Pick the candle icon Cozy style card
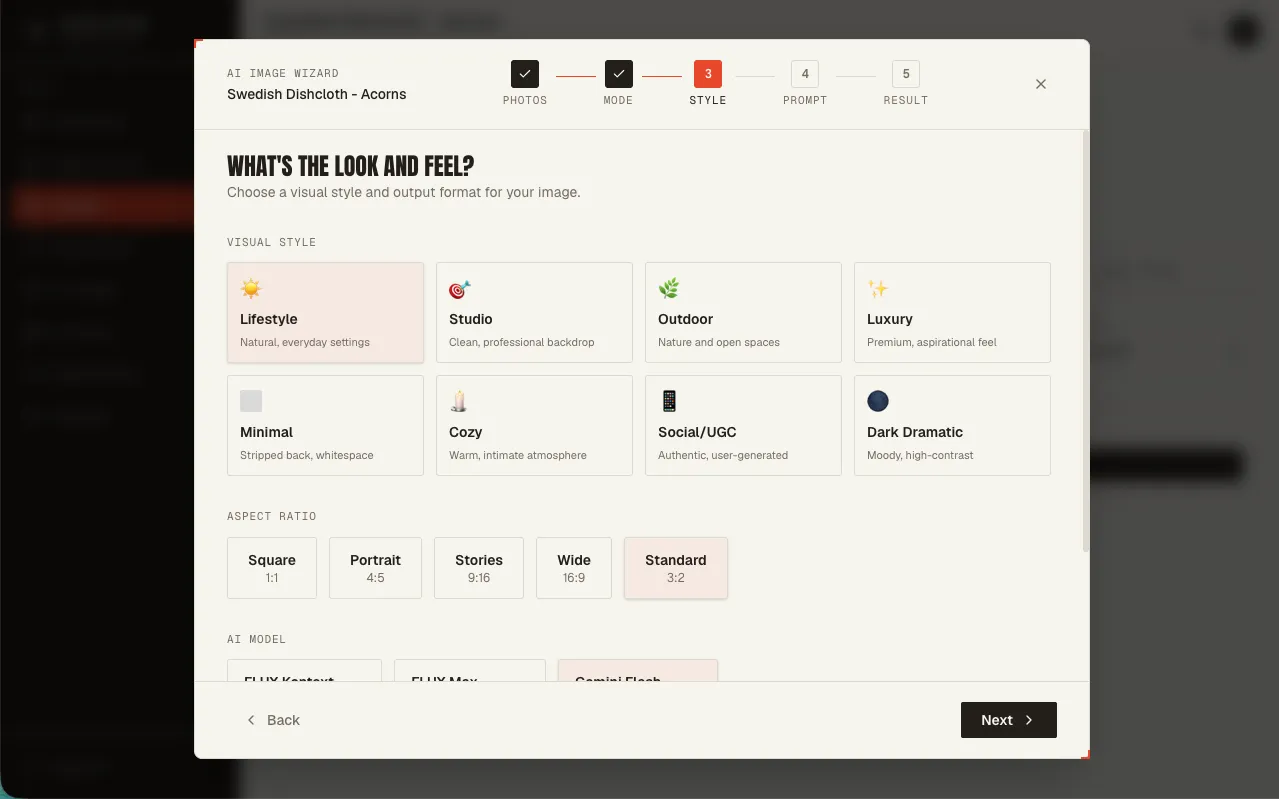The image size is (1279, 799). [534, 425]
